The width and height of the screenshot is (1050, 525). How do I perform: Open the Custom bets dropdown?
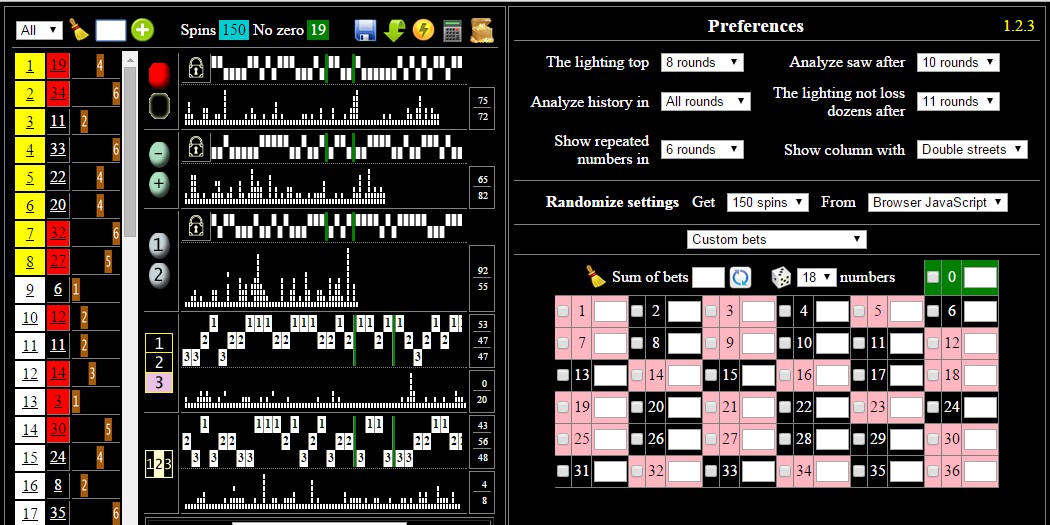click(x=776, y=239)
